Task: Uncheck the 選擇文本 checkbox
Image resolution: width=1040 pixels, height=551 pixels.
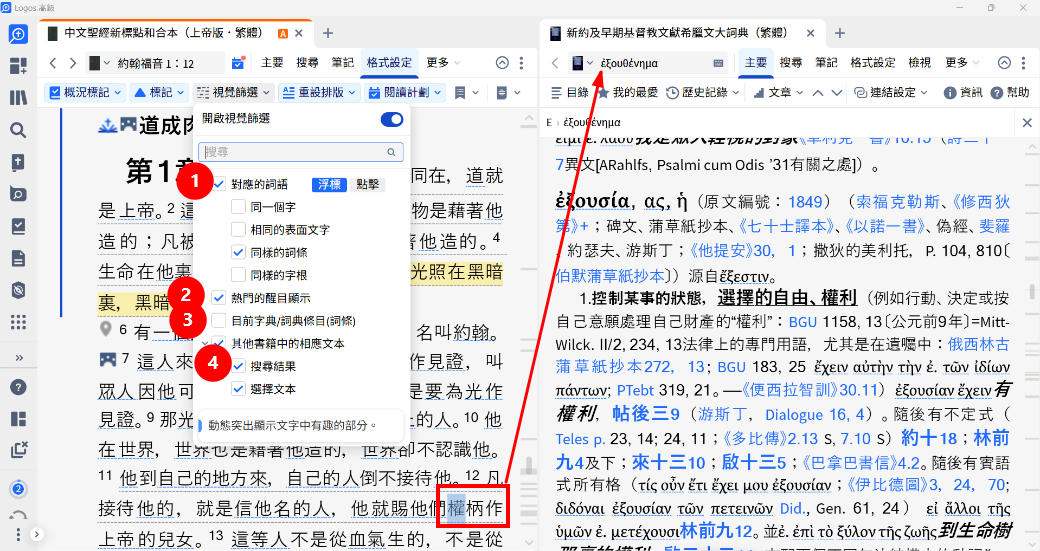Action: click(x=238, y=389)
